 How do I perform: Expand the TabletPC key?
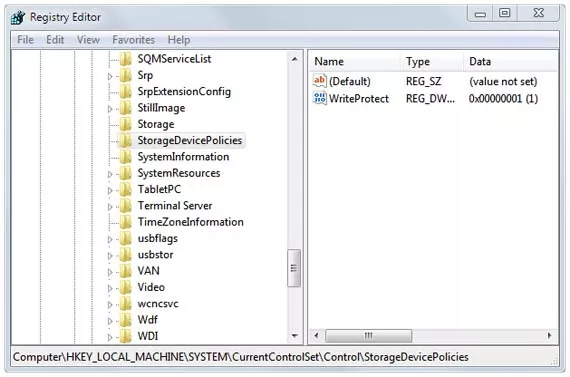point(110,190)
